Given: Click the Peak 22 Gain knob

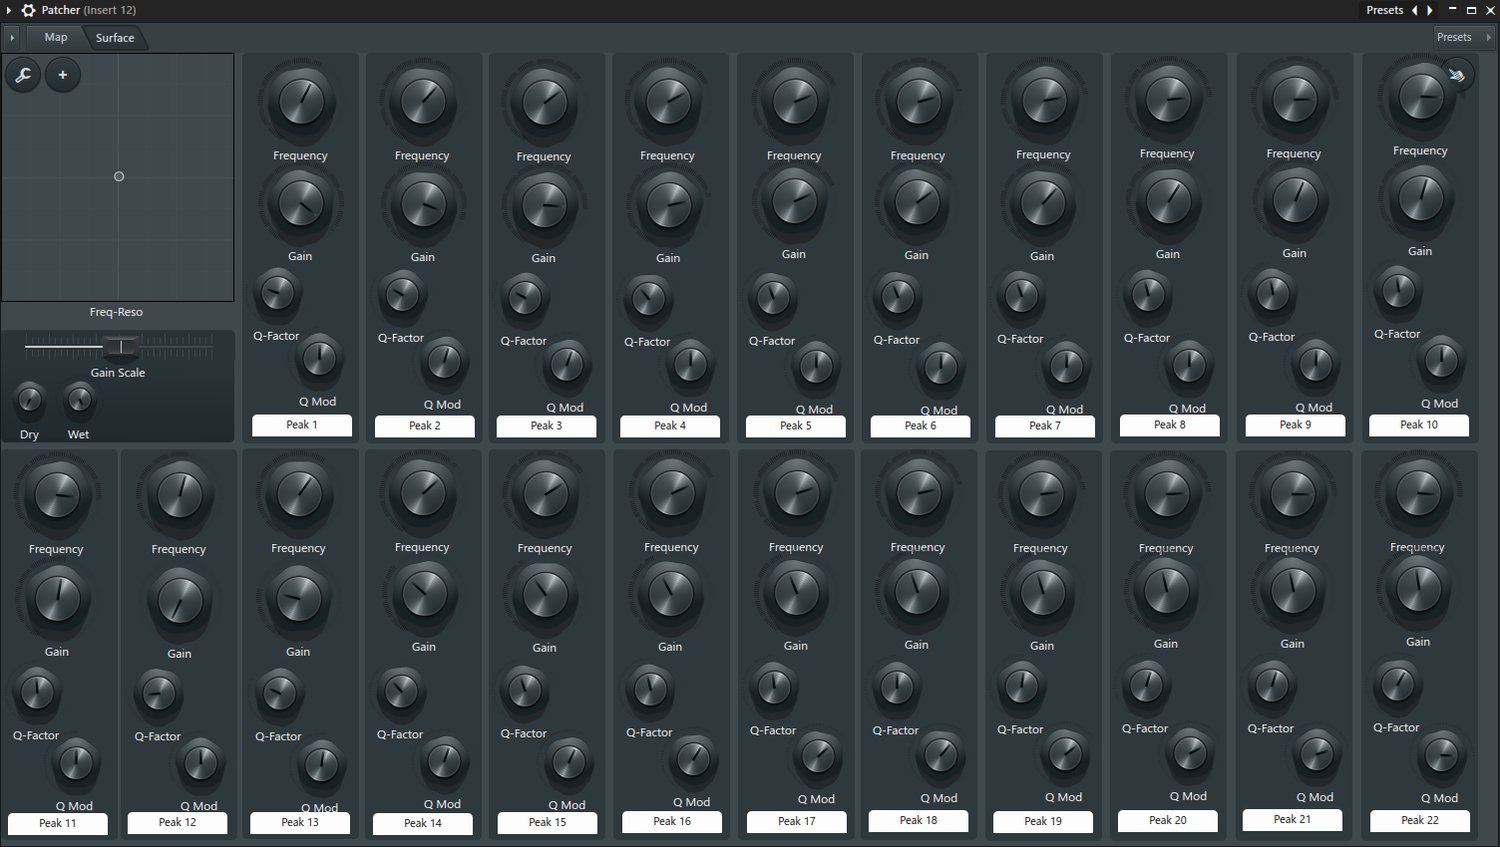Looking at the screenshot, I should tap(1418, 589).
